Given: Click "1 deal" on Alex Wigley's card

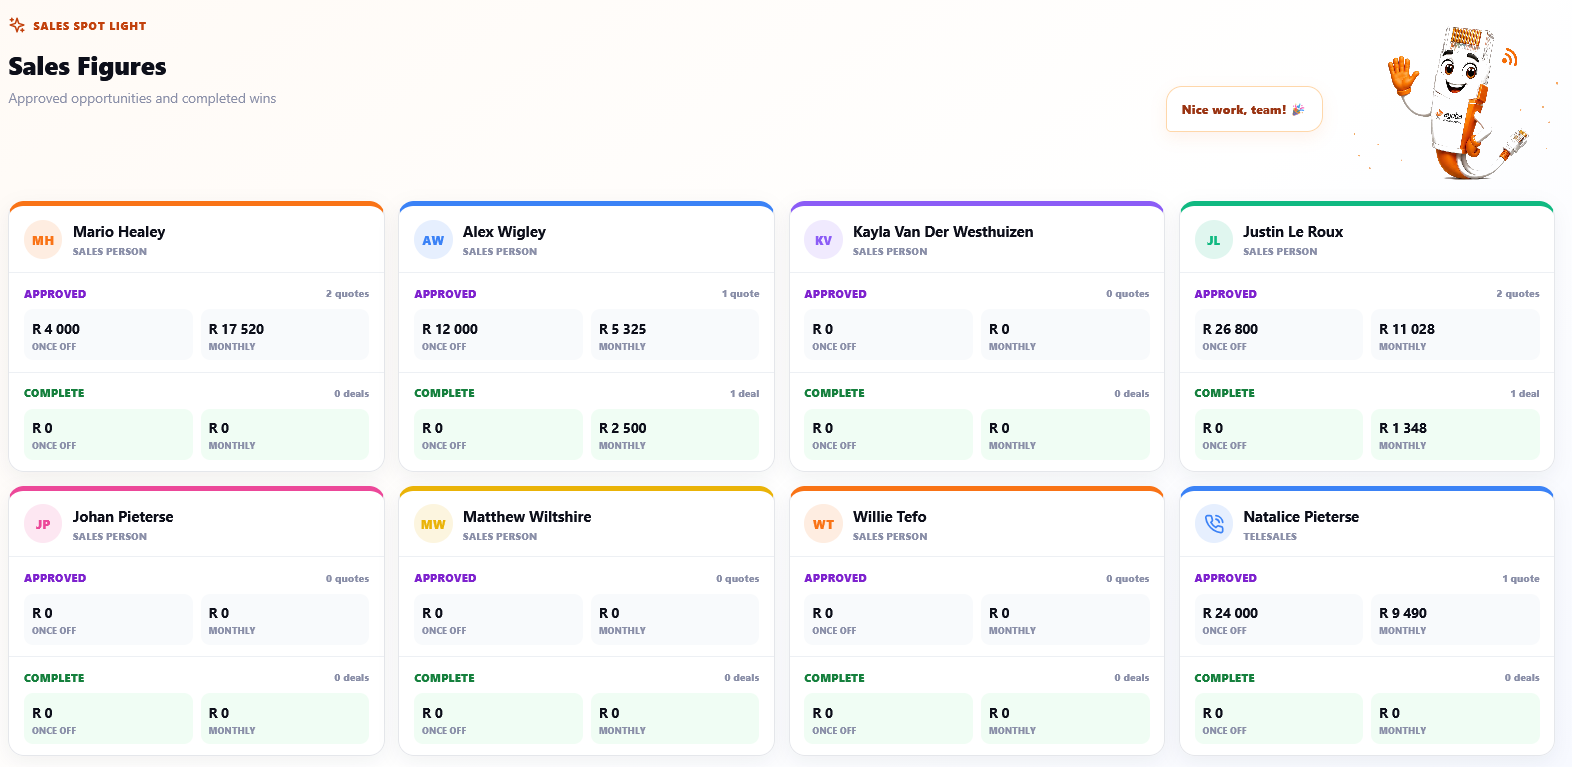Looking at the screenshot, I should coord(744,394).
